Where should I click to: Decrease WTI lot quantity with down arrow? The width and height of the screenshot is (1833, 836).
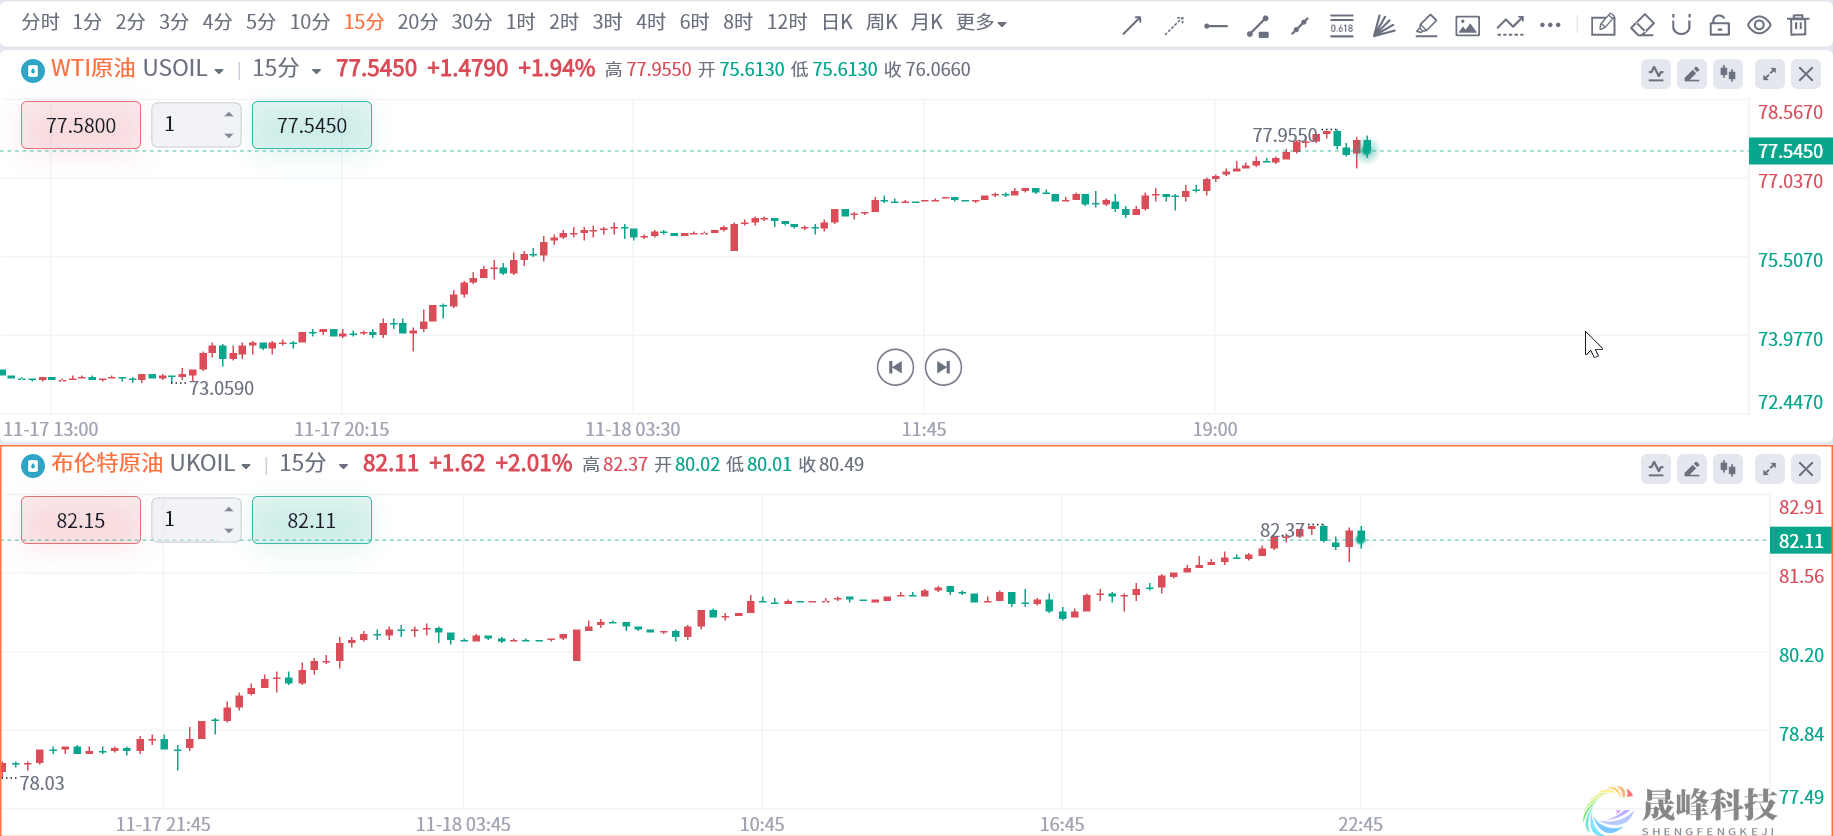[x=229, y=136]
